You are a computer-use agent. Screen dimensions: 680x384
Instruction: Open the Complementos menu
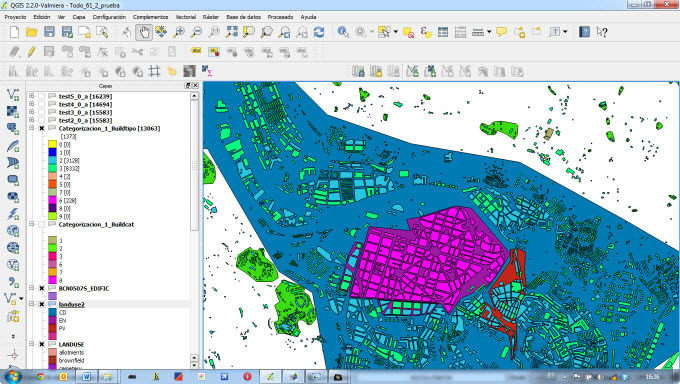150,17
